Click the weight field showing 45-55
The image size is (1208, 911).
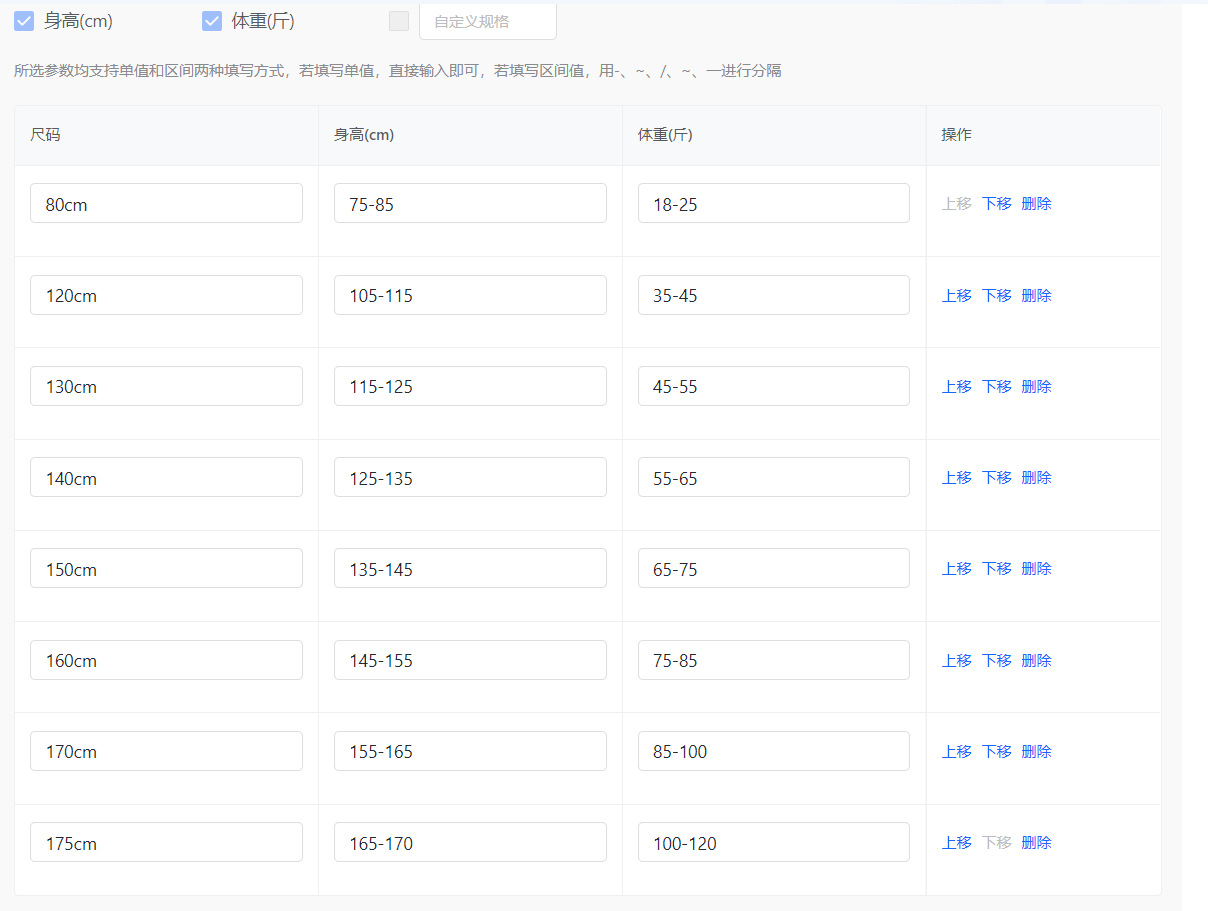coord(773,387)
